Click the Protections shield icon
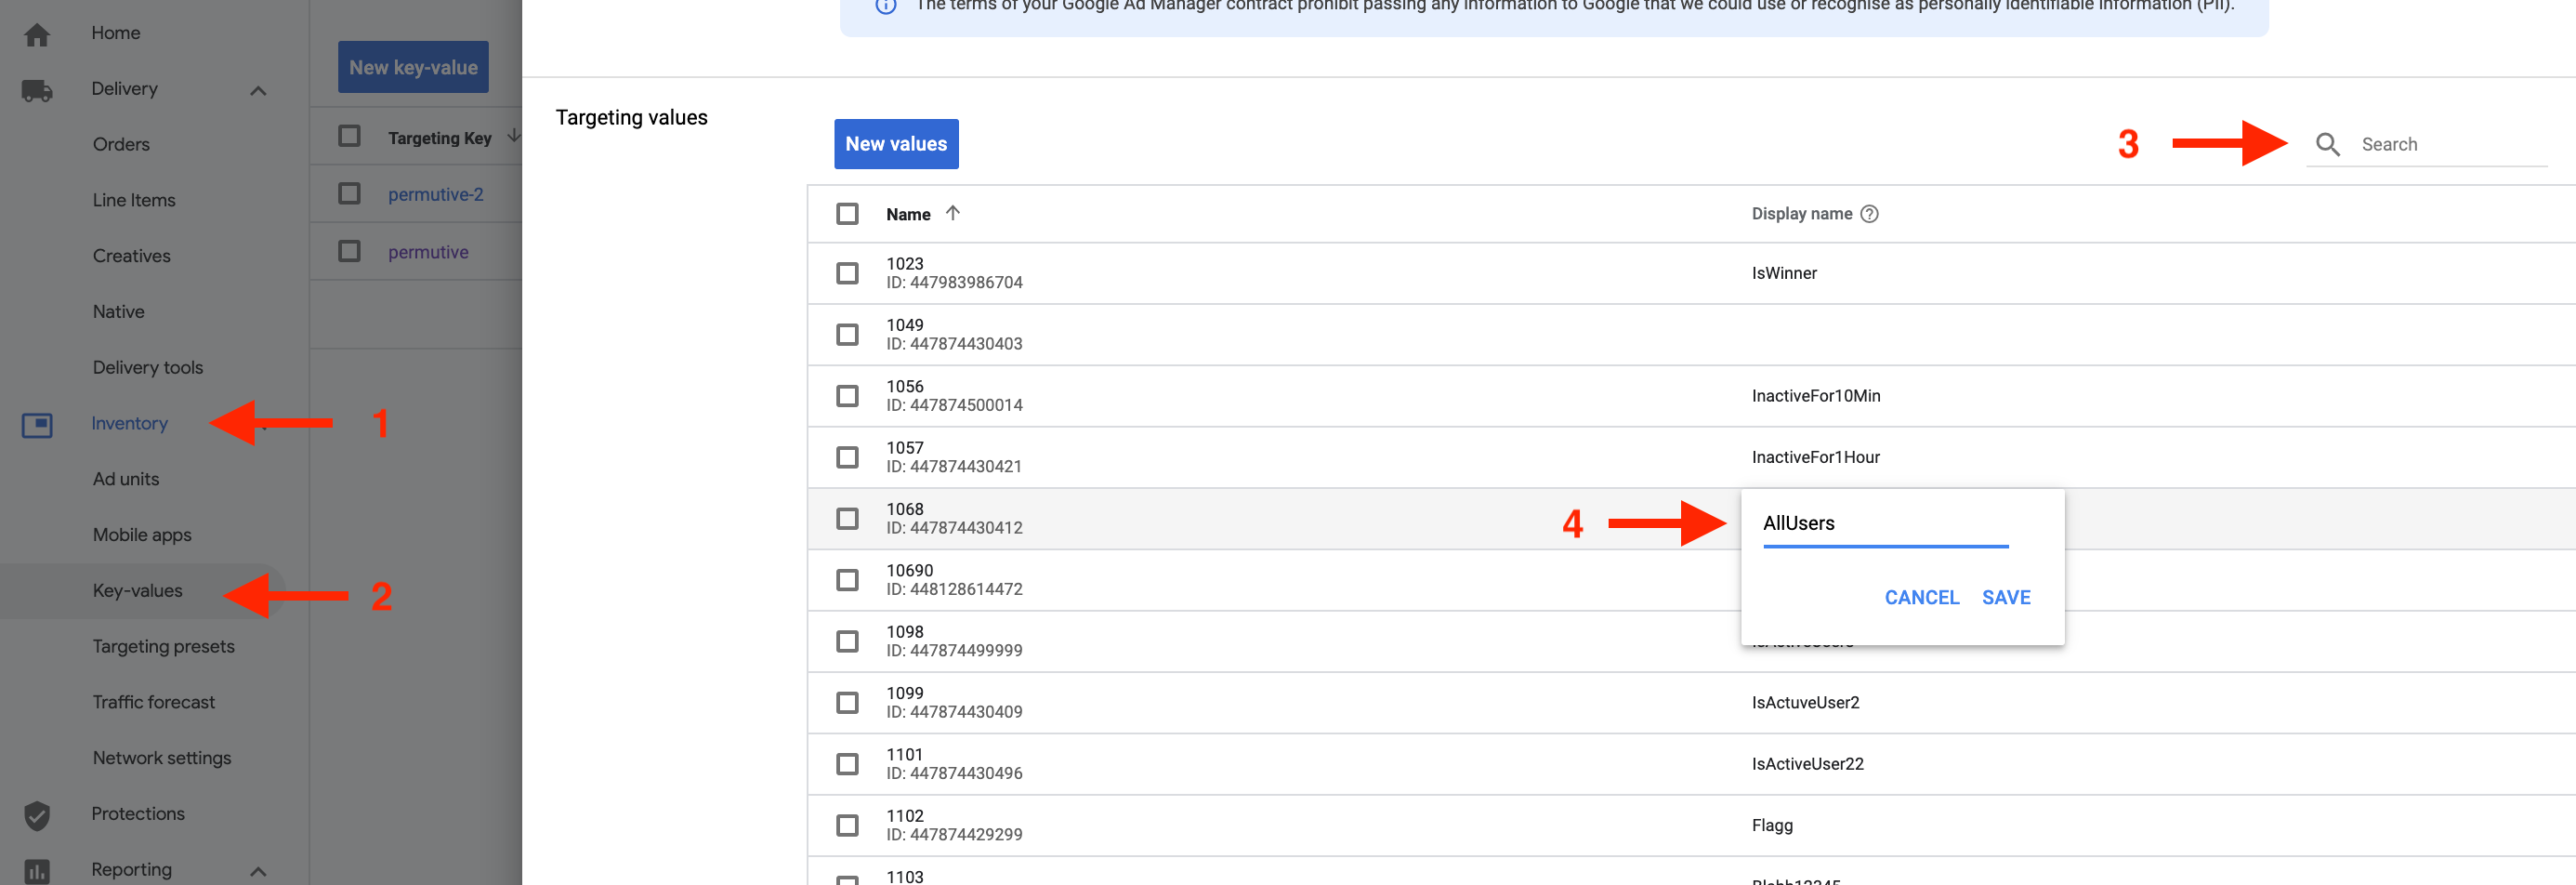The height and width of the screenshot is (885, 2576). (37, 815)
